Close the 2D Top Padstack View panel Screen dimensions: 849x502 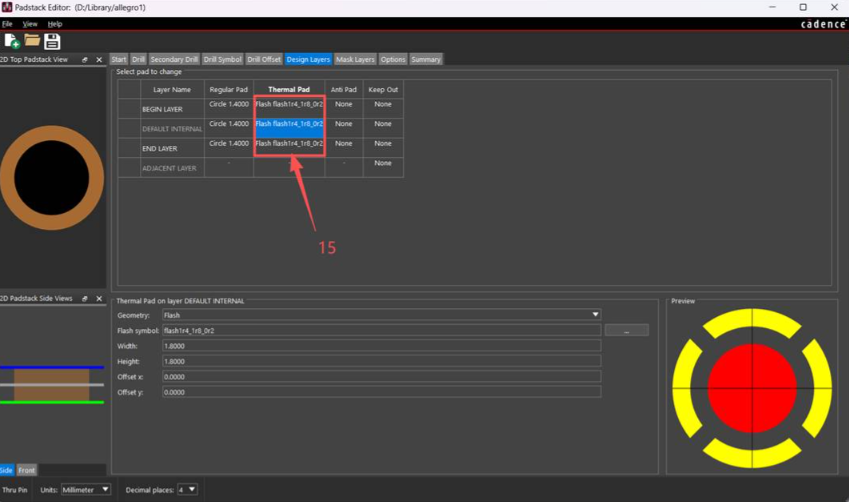[99, 60]
